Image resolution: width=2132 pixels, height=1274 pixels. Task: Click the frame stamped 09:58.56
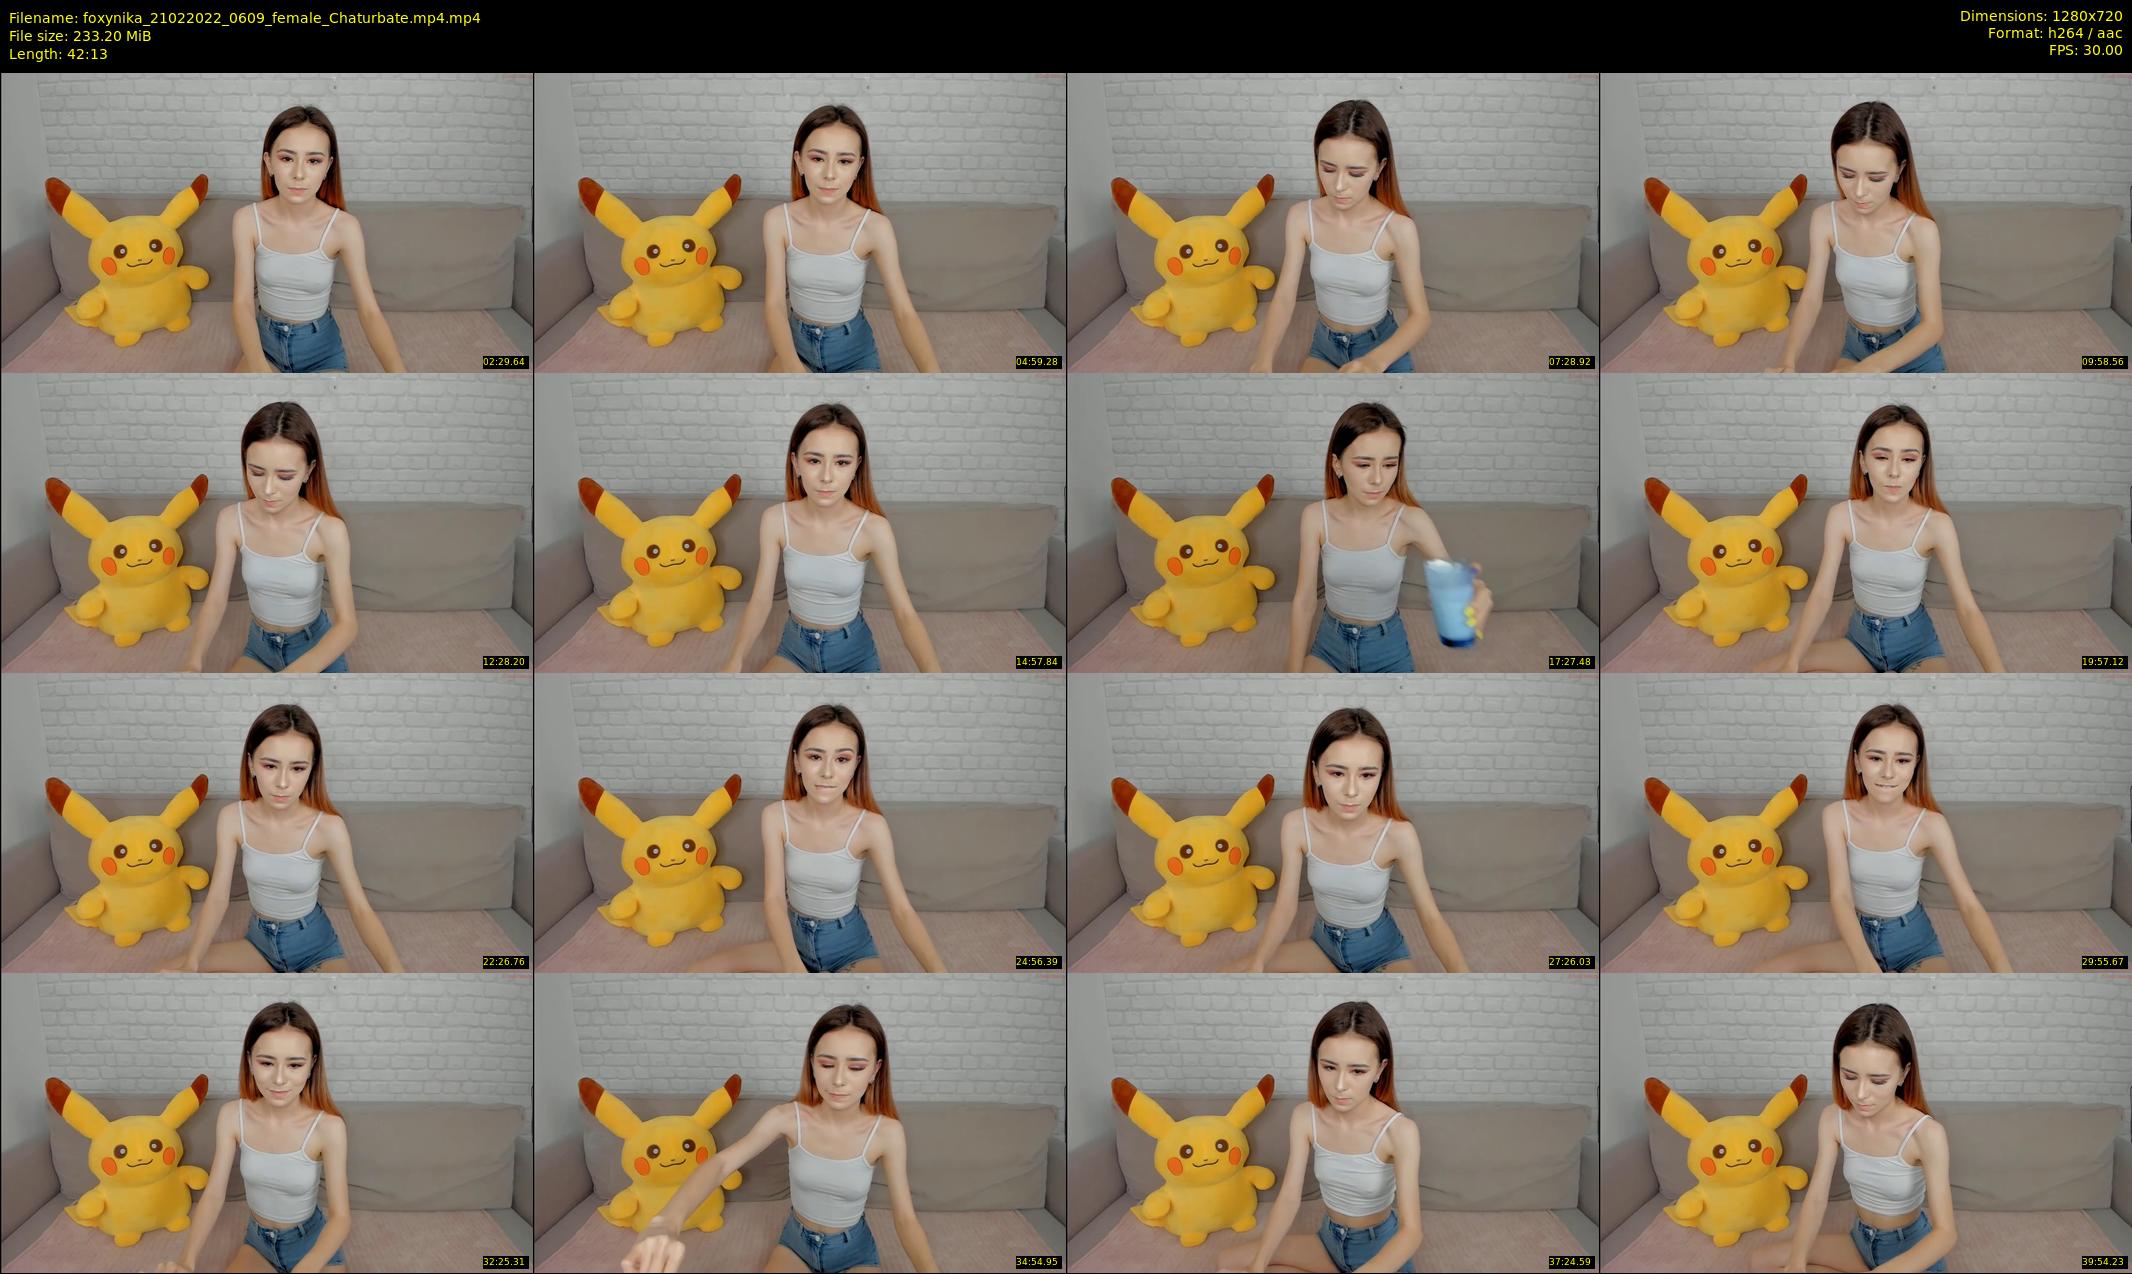[1866, 222]
